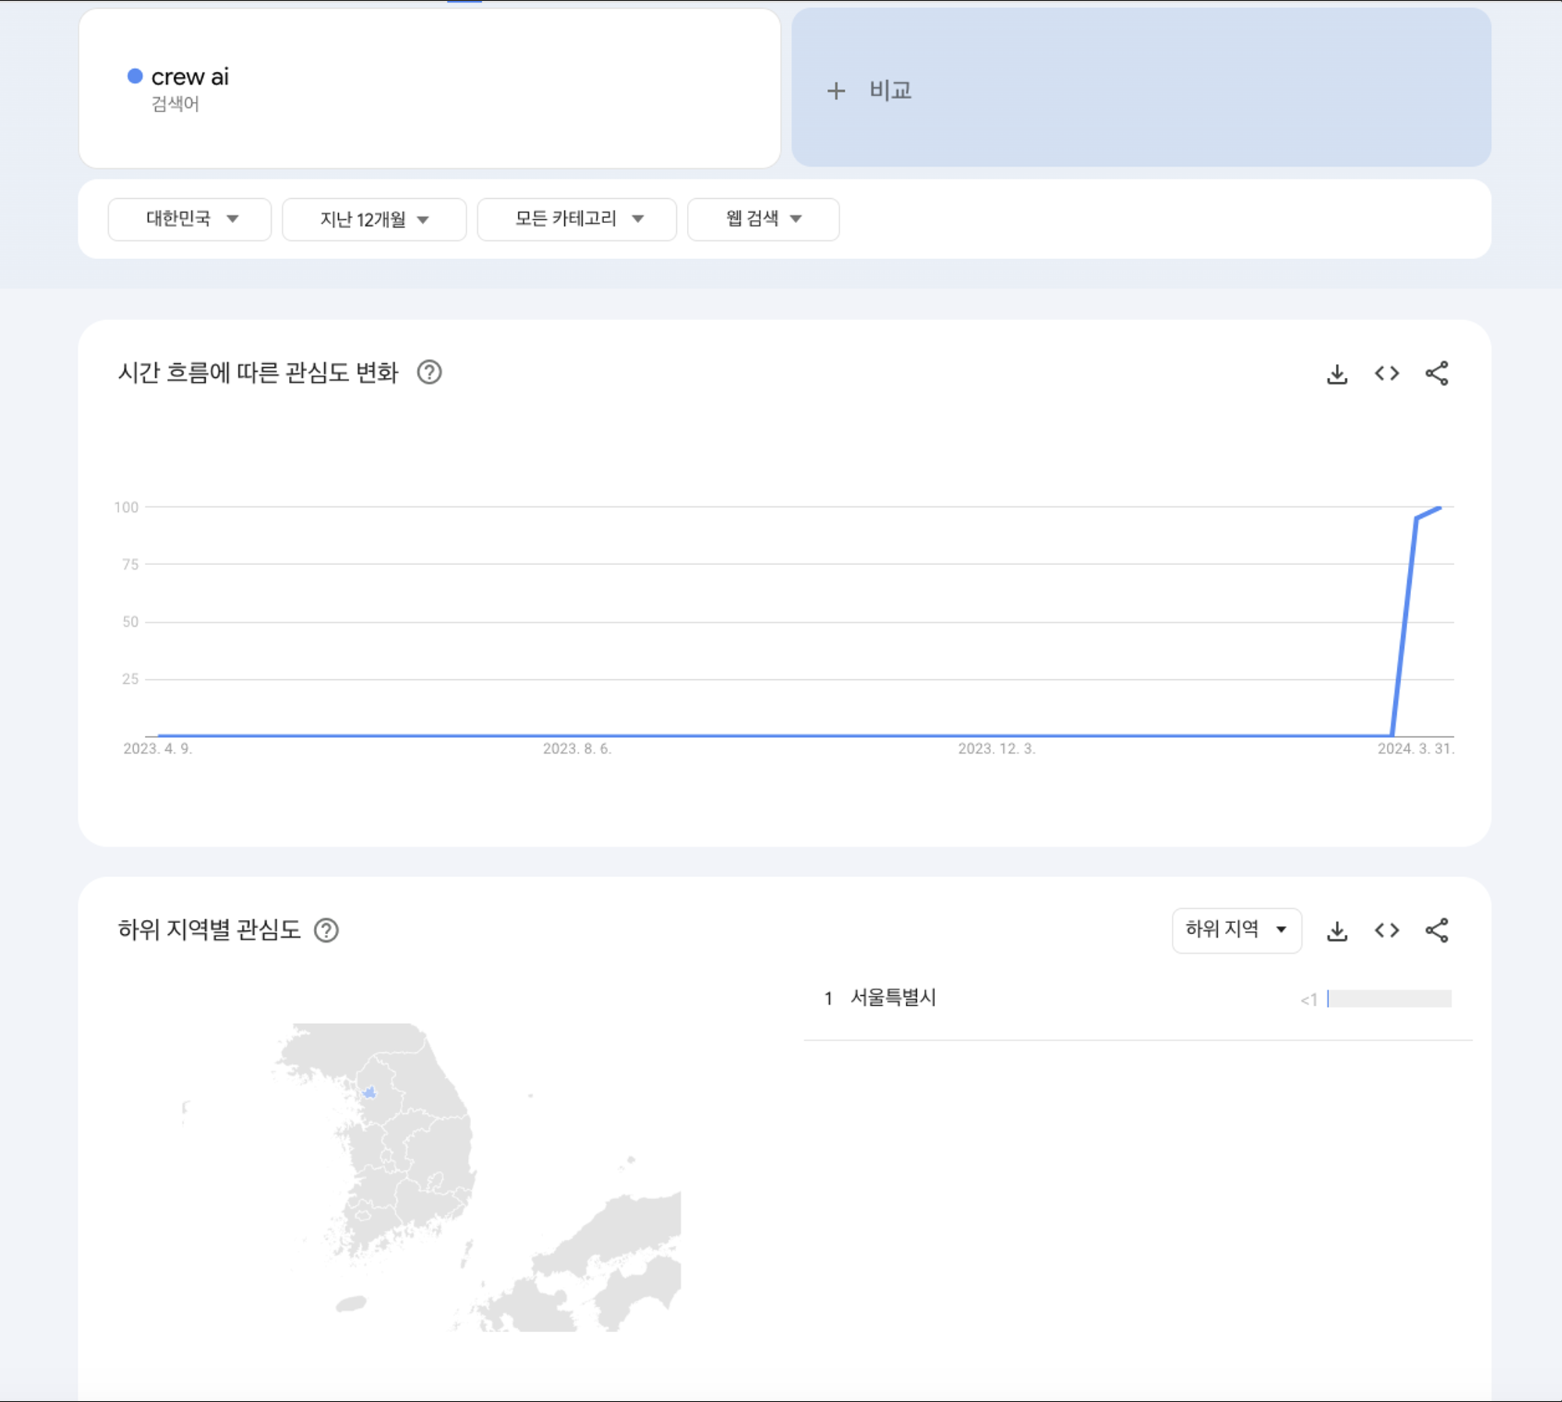Screen dimensions: 1562x1402
Task: Expand the 모든 카테고리 dropdown
Action: [x=577, y=219]
